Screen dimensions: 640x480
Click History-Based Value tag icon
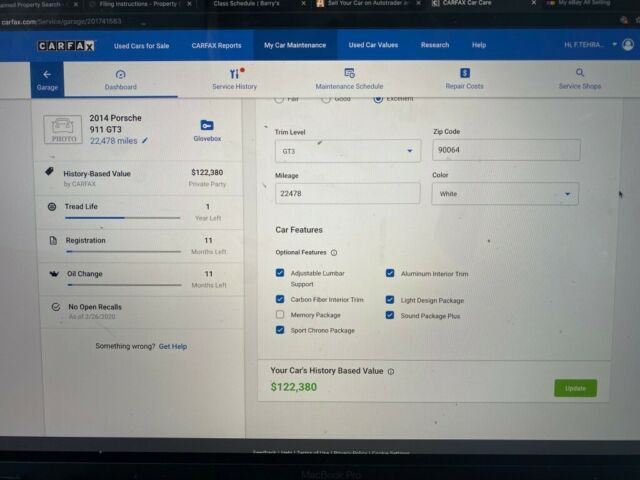coord(49,171)
